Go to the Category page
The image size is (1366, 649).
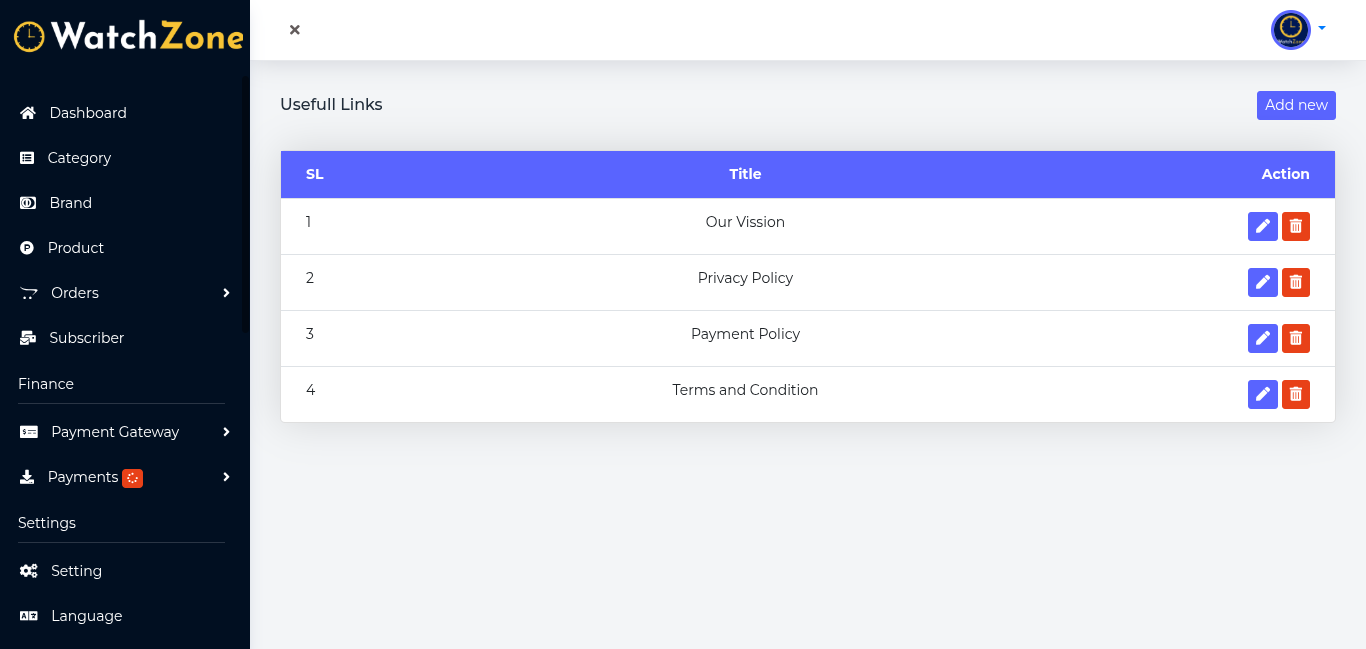pos(79,158)
